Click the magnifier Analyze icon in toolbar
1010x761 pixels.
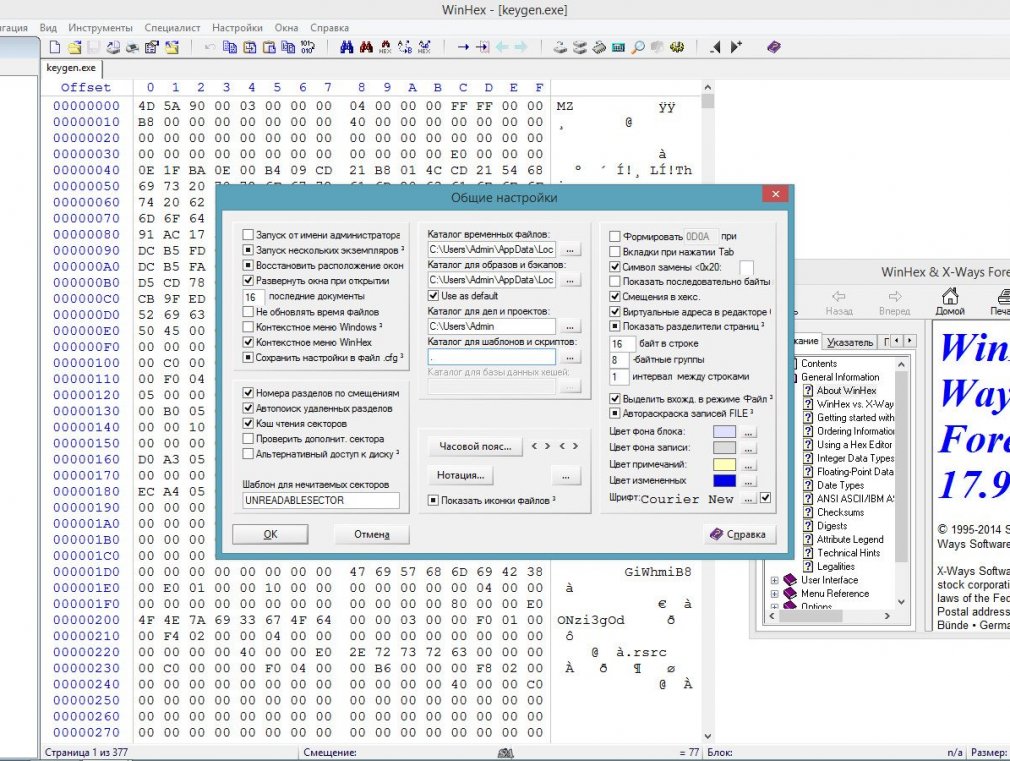coord(638,47)
